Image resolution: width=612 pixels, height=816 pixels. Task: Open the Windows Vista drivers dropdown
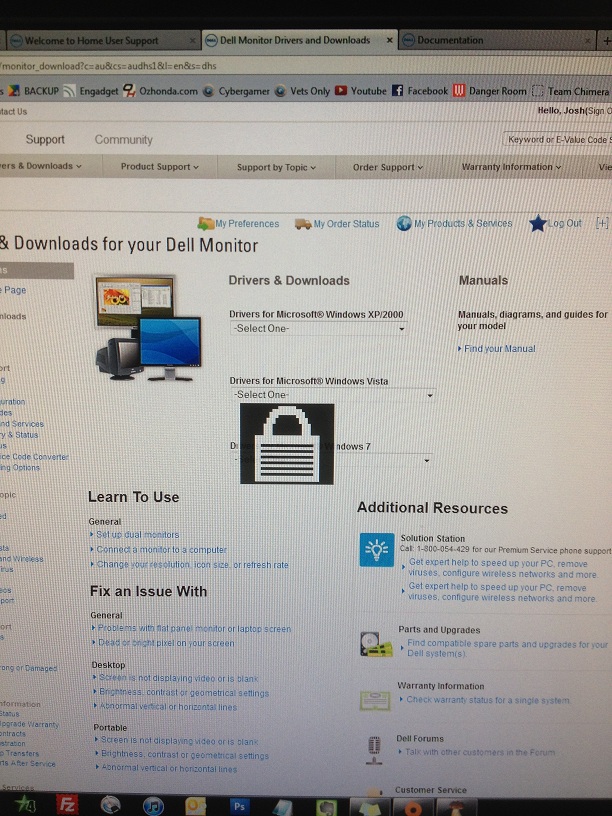(x=333, y=394)
